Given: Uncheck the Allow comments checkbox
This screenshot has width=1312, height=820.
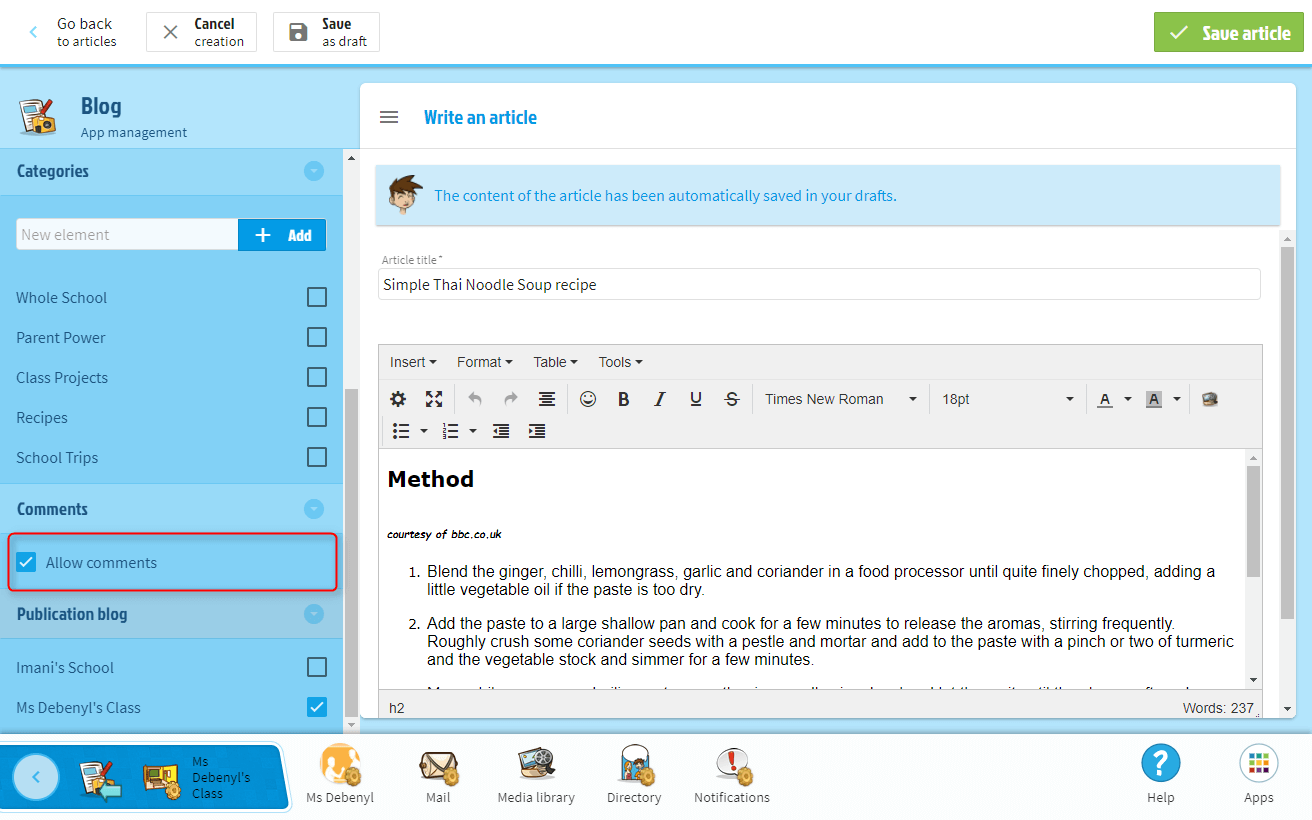Looking at the screenshot, I should click(27, 562).
